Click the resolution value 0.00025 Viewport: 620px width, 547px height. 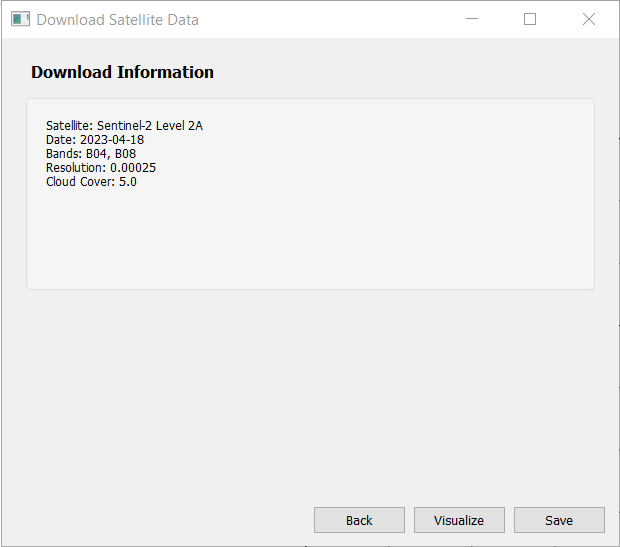pos(133,168)
